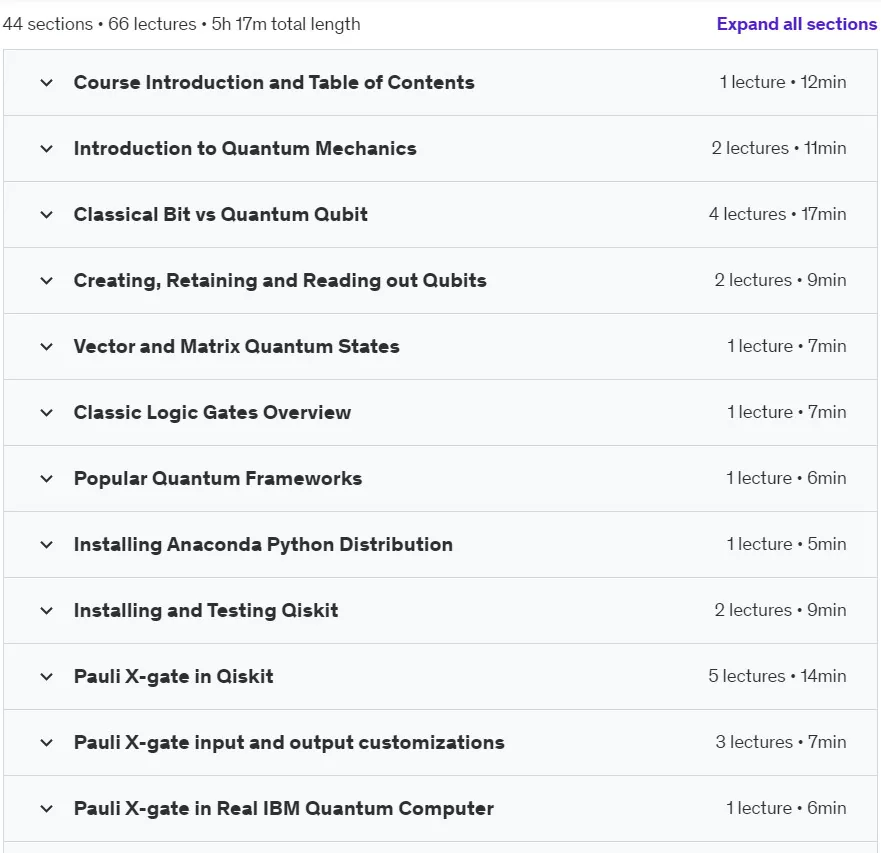Viewport: 881px width, 853px height.
Task: Open Installing and Testing Qiskit section title
Action: 206,611
